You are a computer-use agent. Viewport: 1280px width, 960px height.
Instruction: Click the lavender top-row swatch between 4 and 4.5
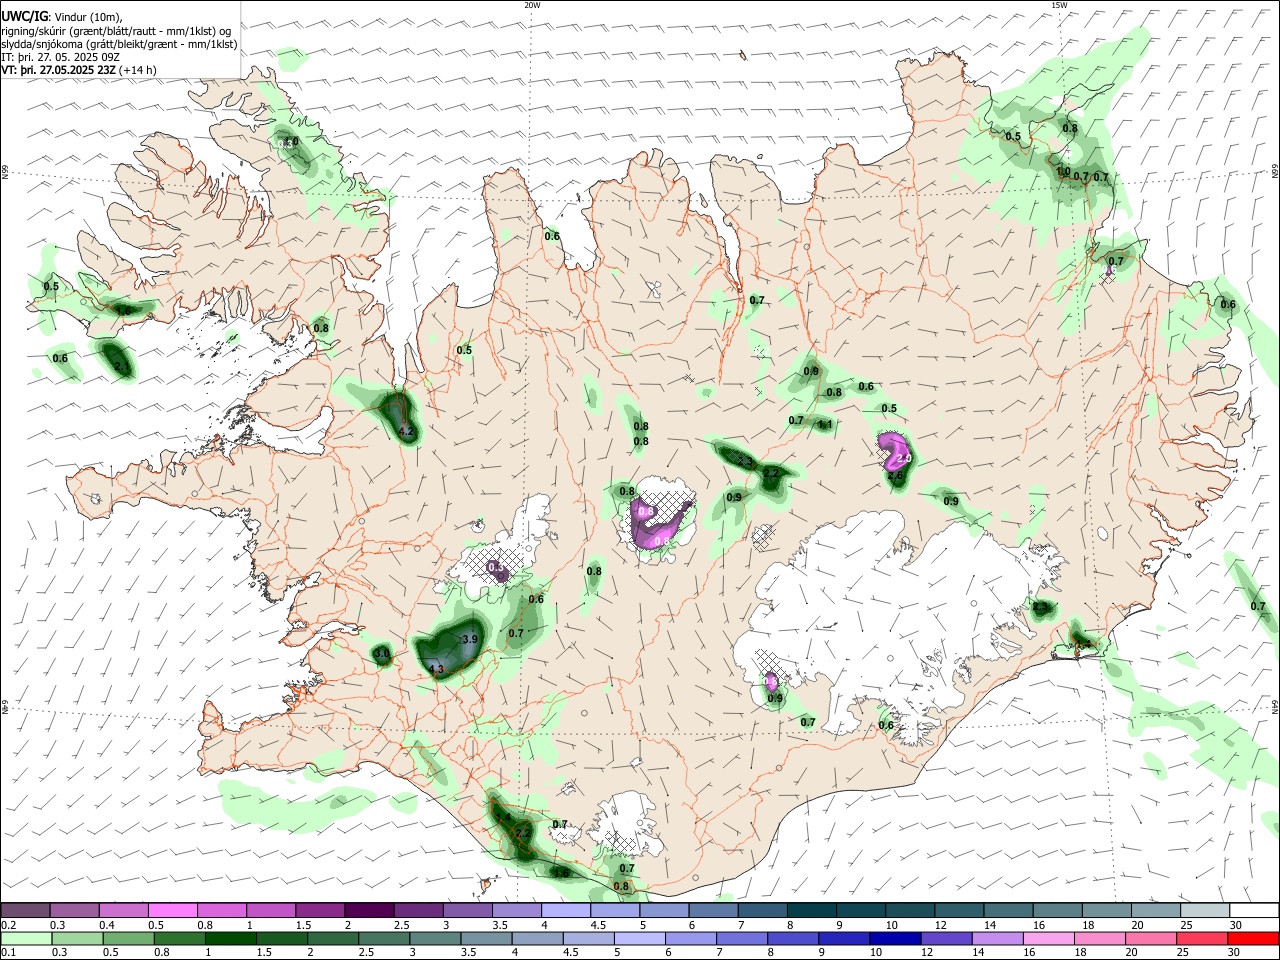click(x=565, y=910)
